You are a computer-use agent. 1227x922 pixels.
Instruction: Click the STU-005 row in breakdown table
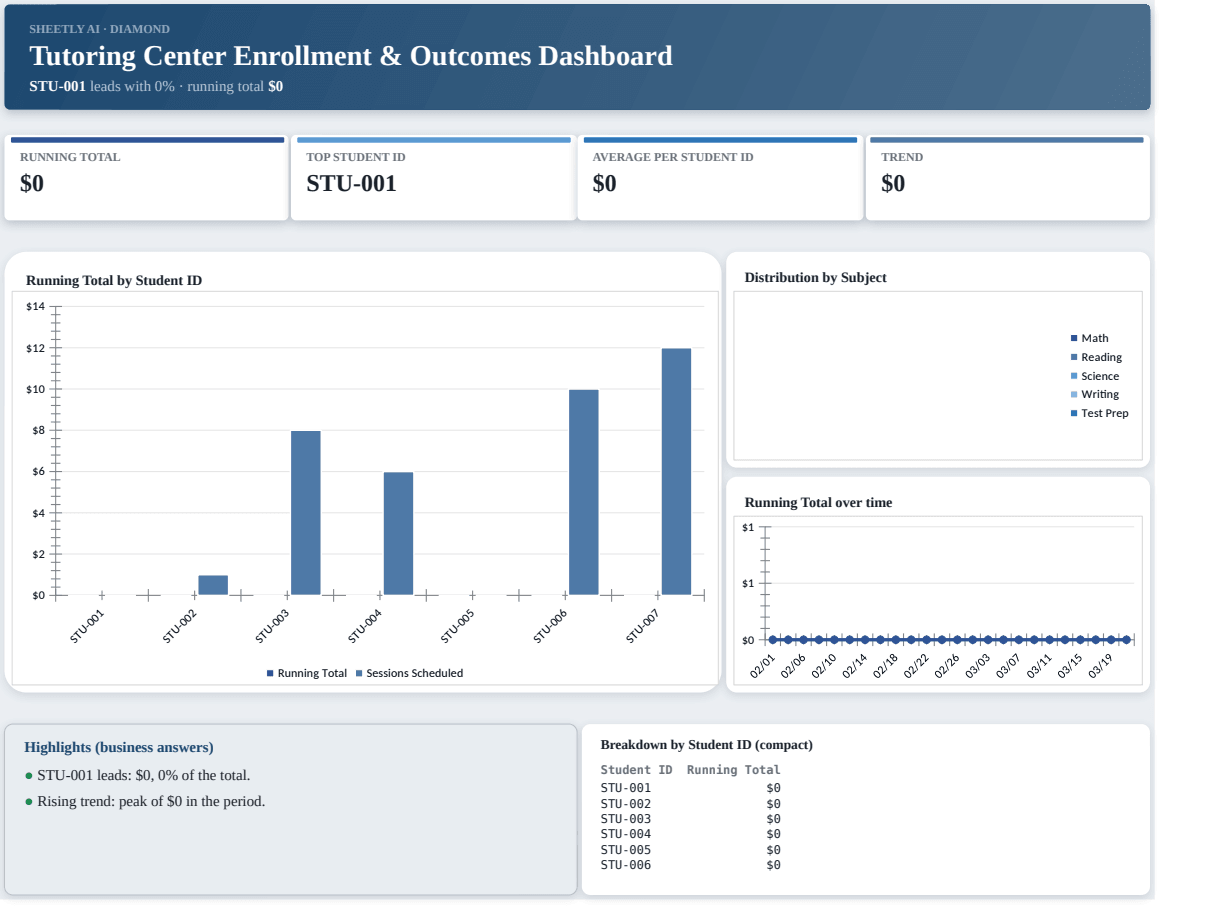click(691, 850)
